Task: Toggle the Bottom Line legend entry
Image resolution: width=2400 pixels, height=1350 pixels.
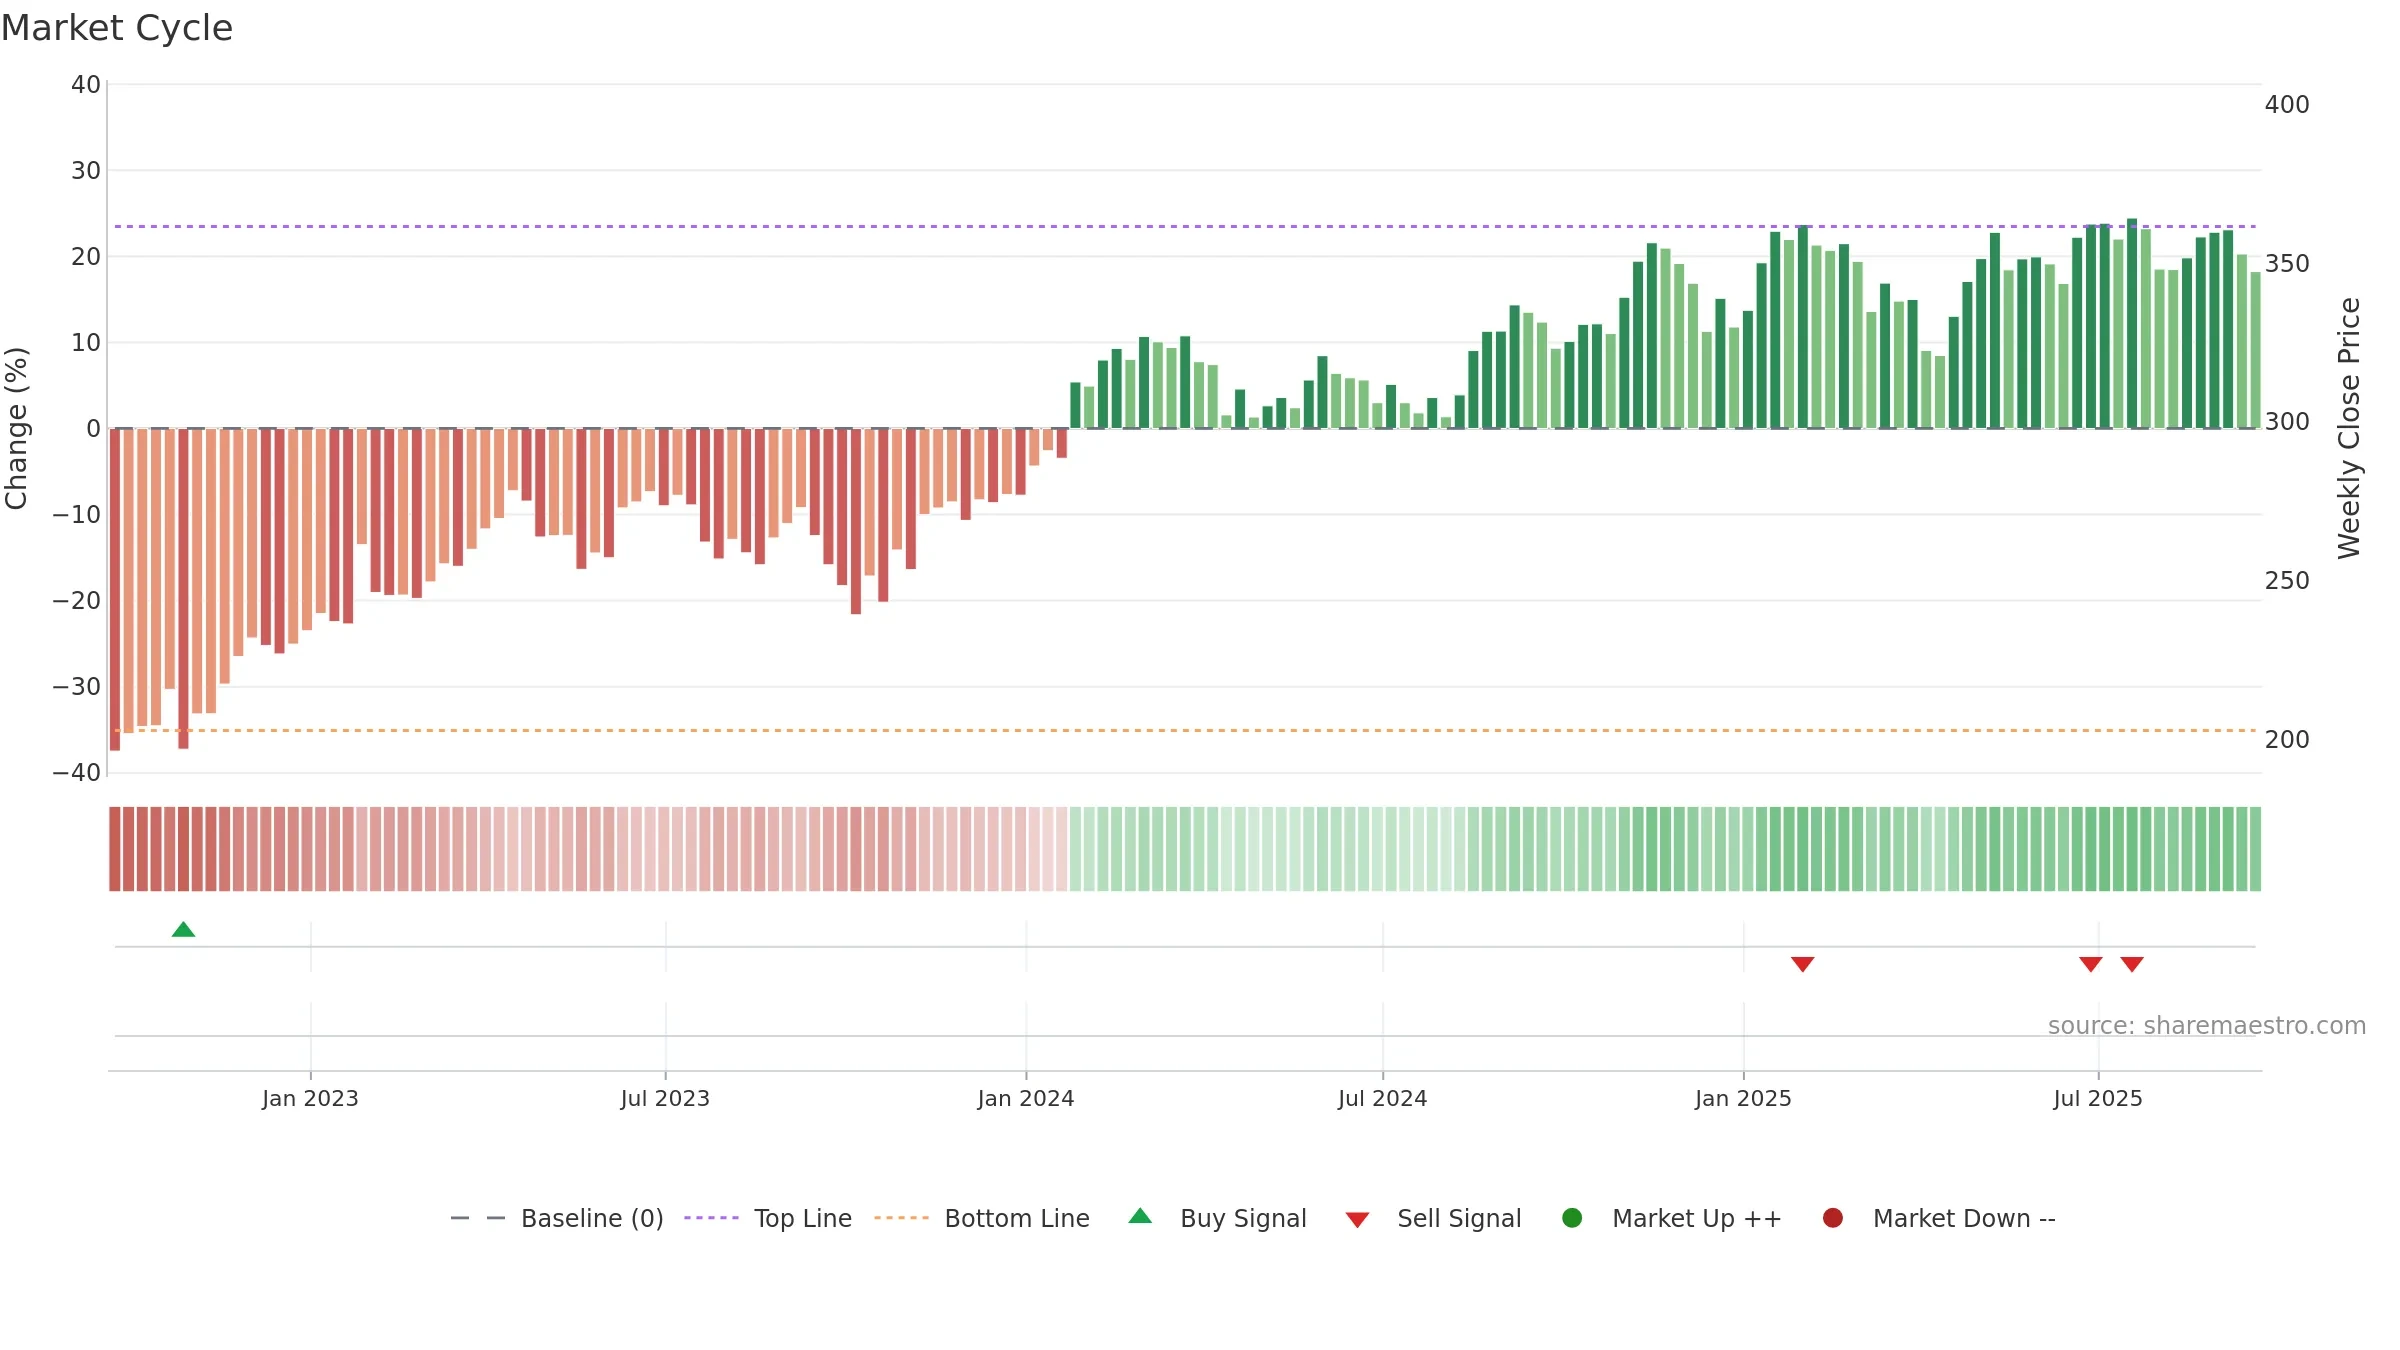Action: click(x=982, y=1218)
